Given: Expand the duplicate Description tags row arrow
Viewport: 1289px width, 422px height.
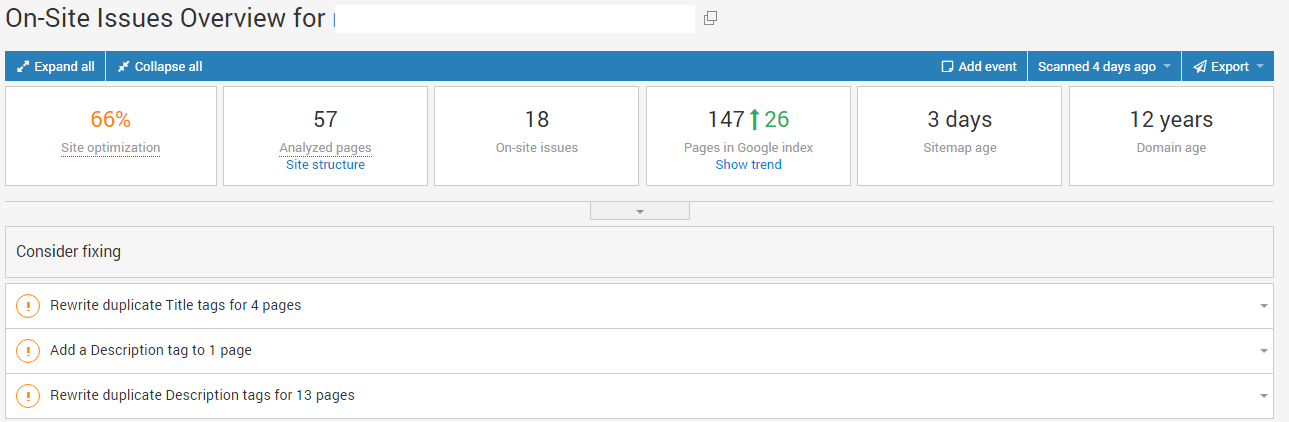Looking at the screenshot, I should point(1264,396).
